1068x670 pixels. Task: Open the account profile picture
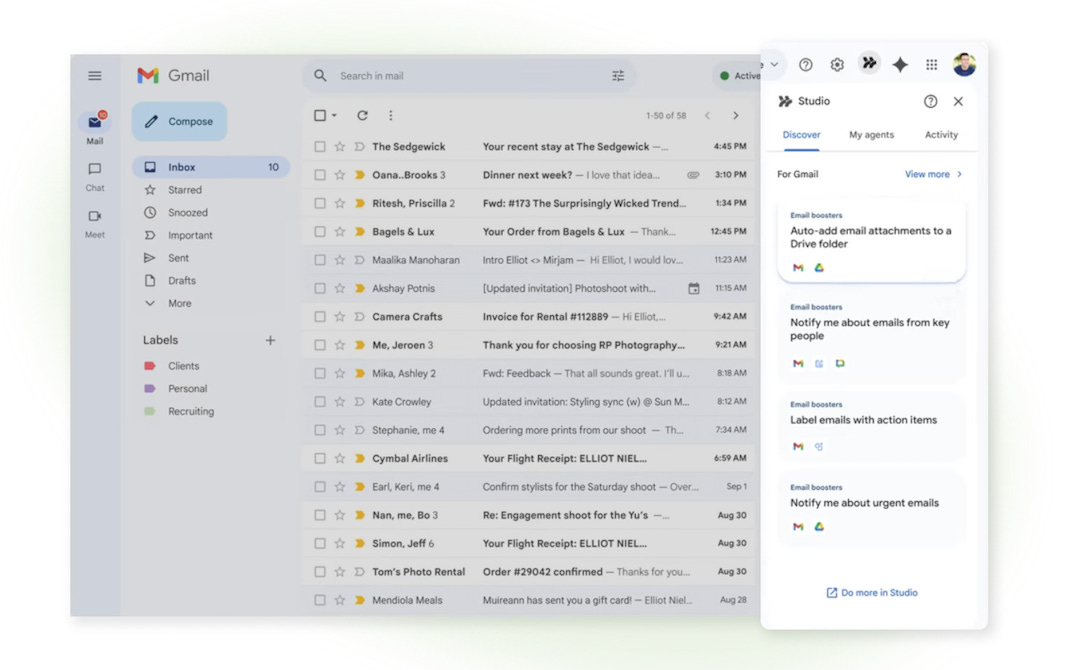pyautogui.click(x=964, y=65)
